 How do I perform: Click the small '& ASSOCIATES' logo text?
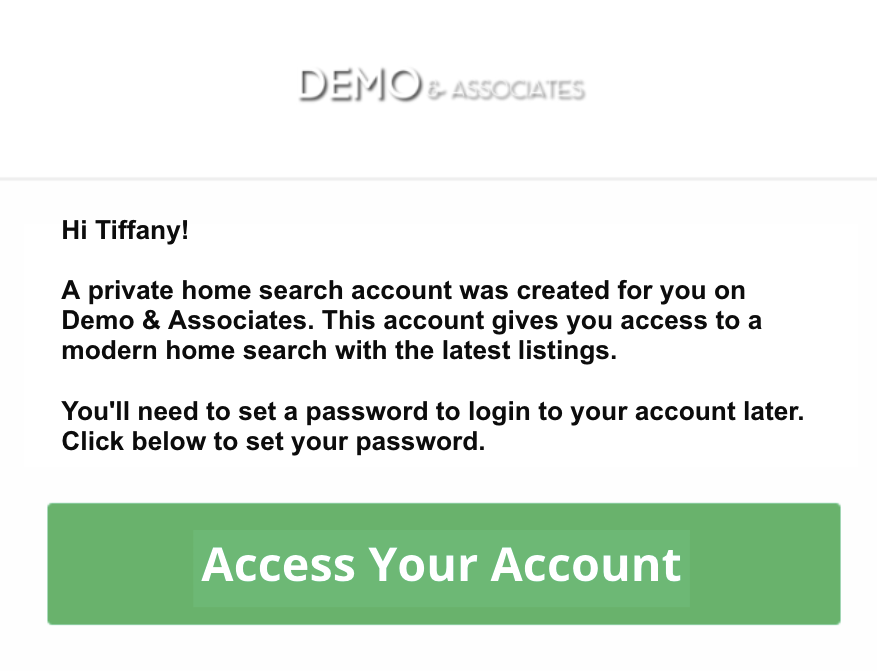(x=507, y=90)
